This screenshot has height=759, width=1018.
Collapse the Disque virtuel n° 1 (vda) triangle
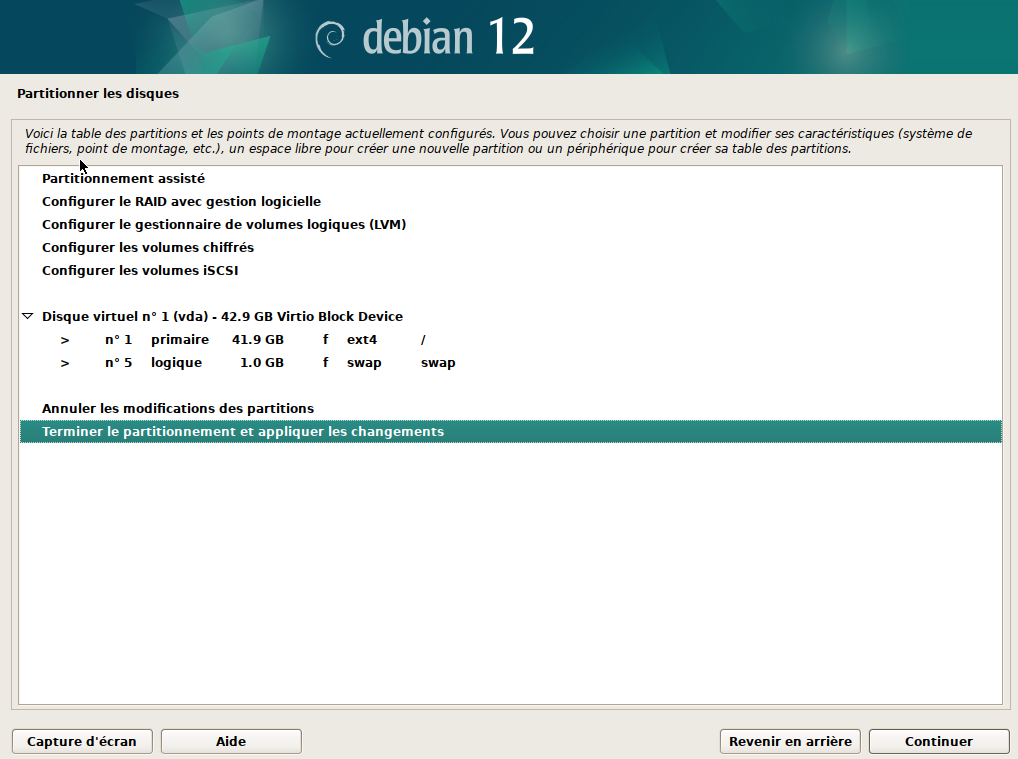[27, 316]
